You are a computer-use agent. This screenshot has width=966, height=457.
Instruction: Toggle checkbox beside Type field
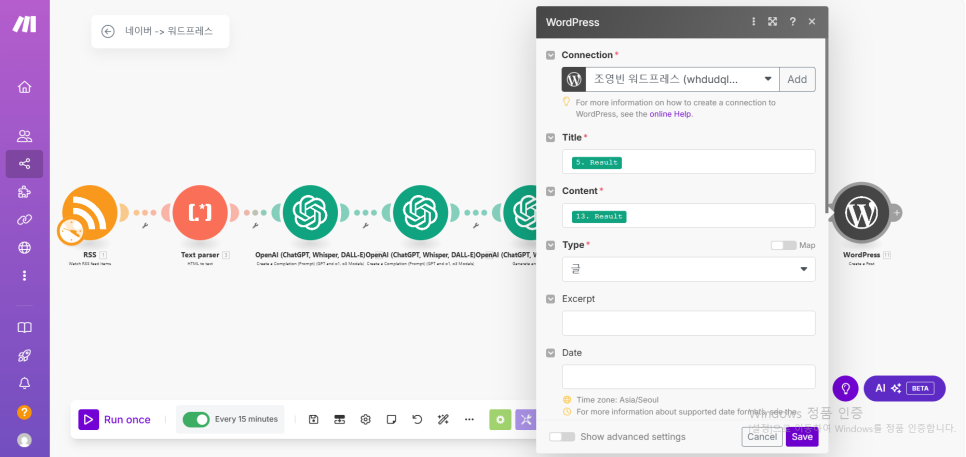pyautogui.click(x=551, y=245)
